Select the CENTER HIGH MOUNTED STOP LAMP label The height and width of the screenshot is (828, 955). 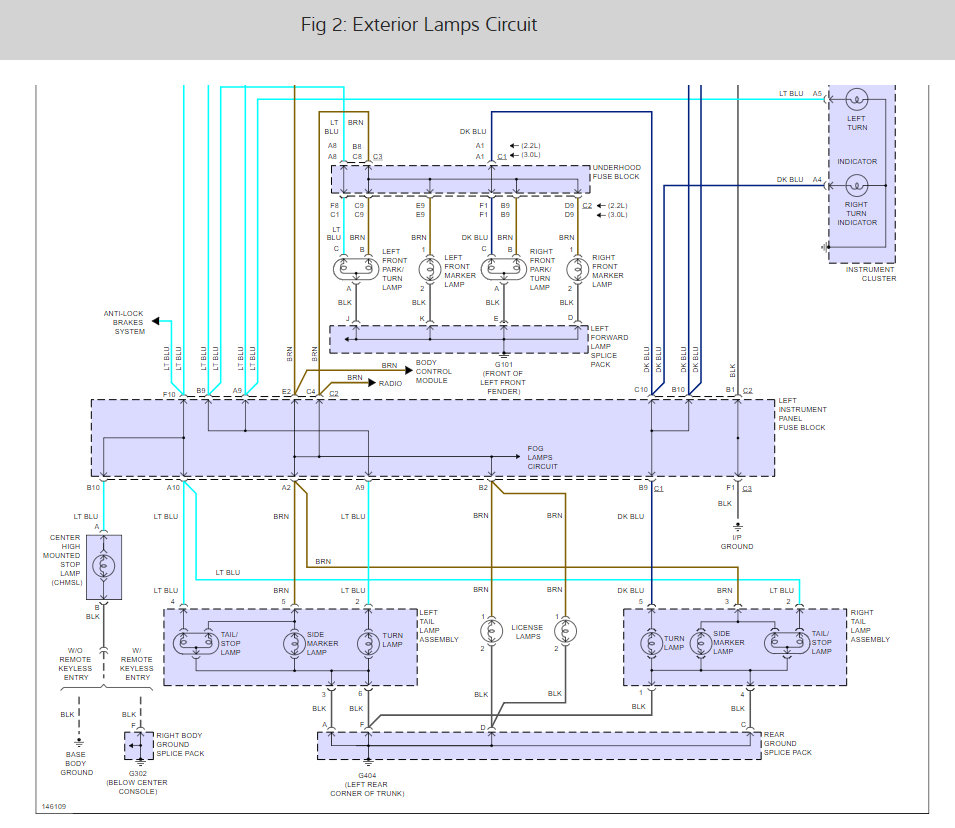click(x=63, y=560)
